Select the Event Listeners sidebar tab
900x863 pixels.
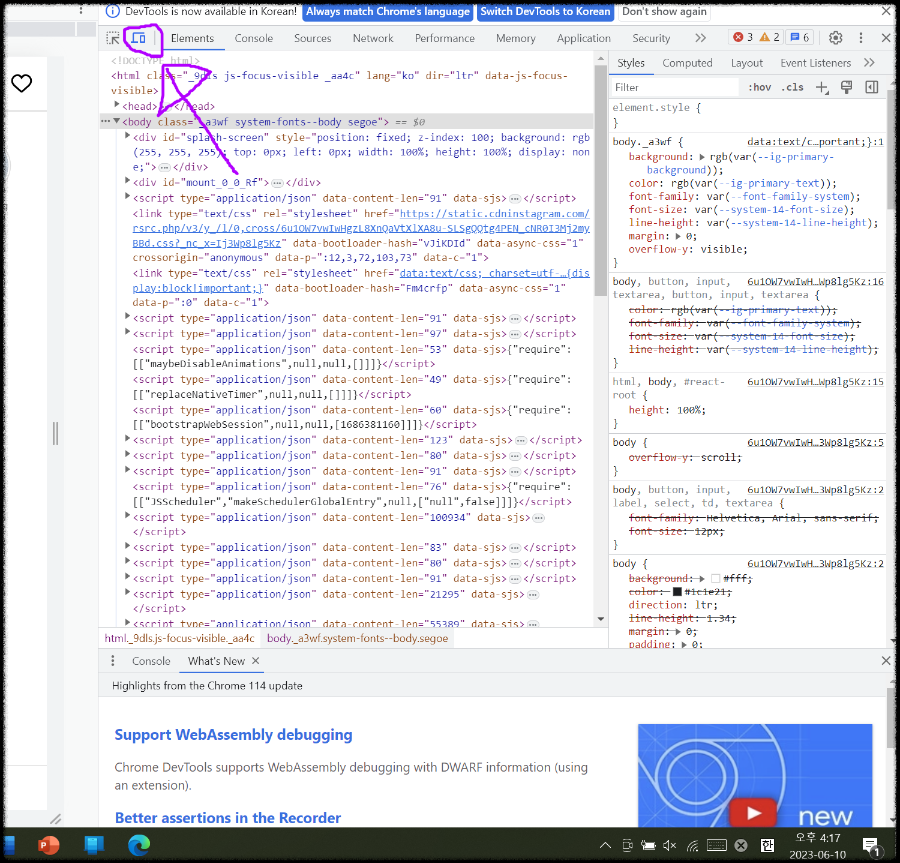[815, 63]
